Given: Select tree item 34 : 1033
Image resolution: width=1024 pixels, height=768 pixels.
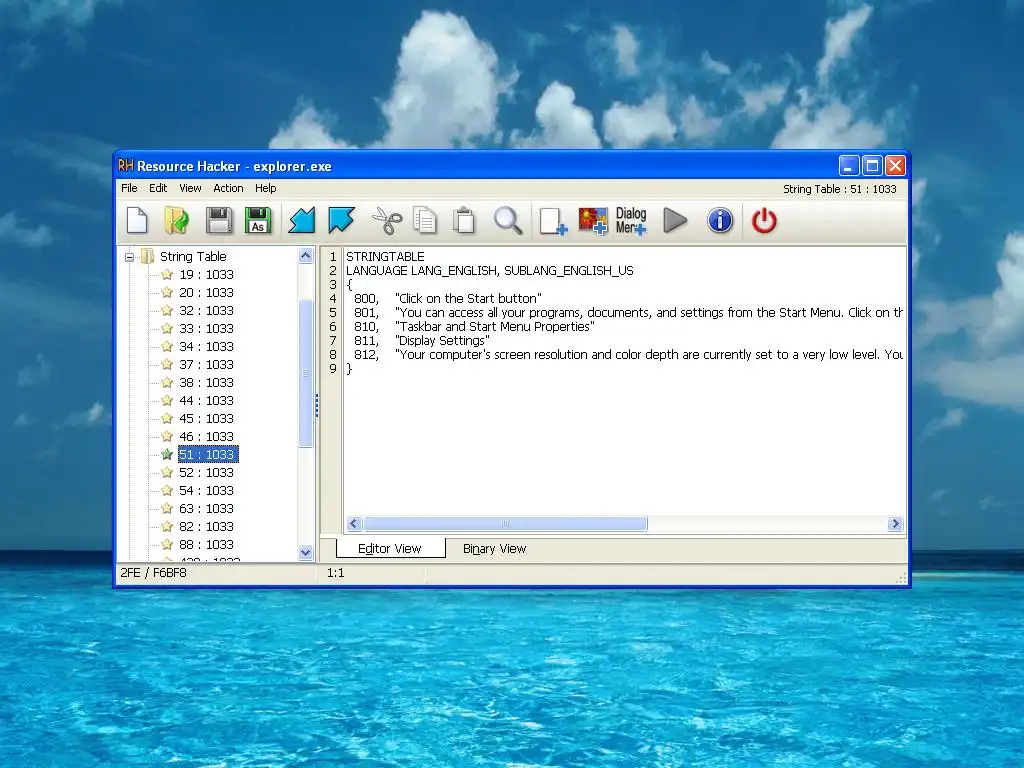Looking at the screenshot, I should (206, 346).
